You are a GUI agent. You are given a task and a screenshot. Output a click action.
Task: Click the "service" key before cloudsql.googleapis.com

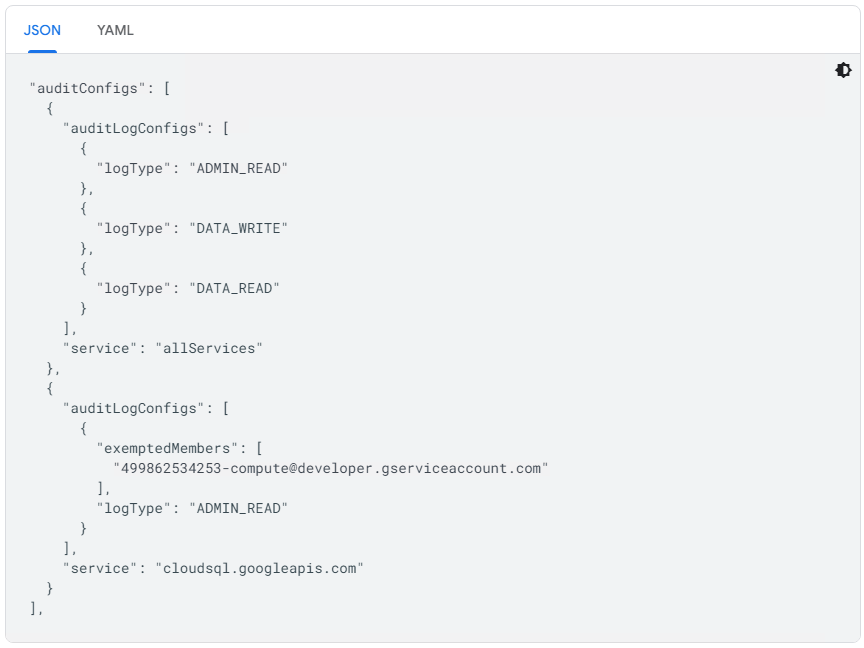point(100,568)
